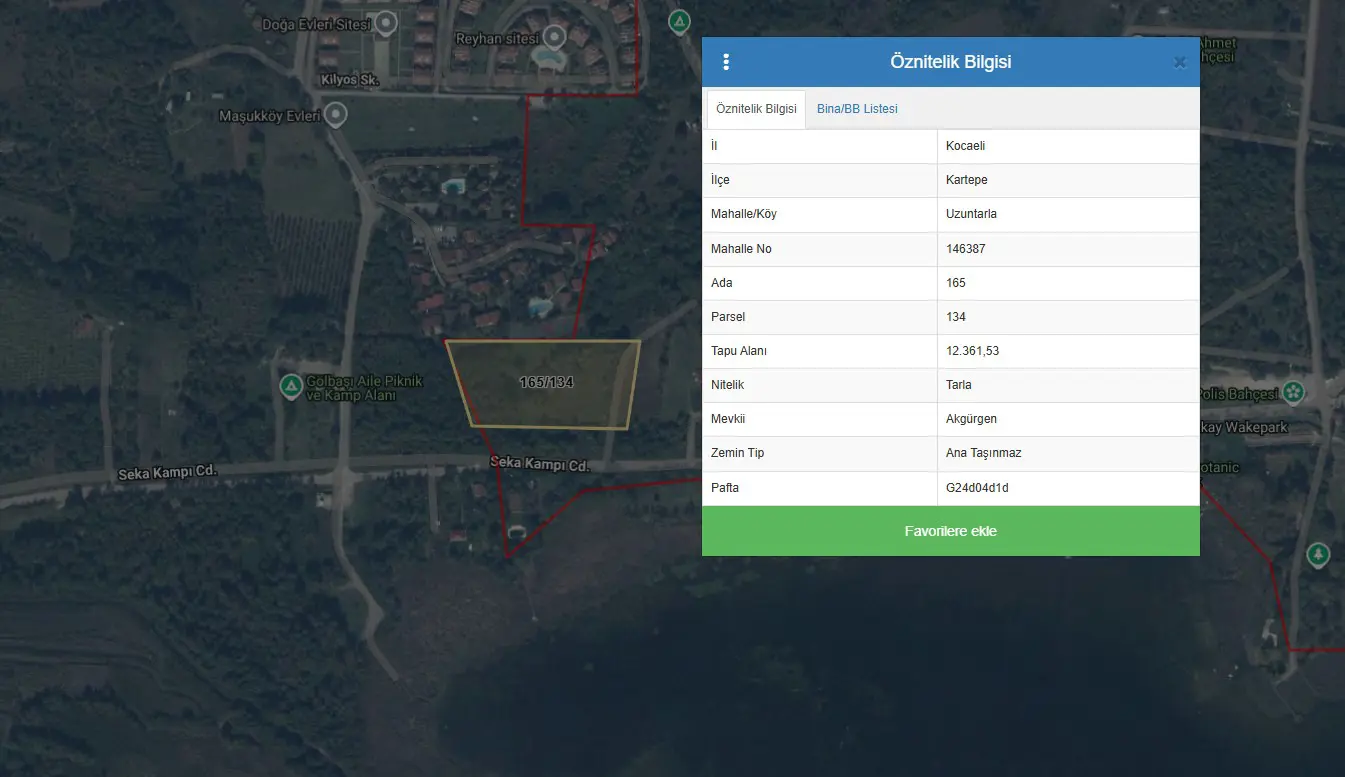Click the Mahalle No value 146387
Viewport: 1345px width, 777px height.
tap(966, 249)
